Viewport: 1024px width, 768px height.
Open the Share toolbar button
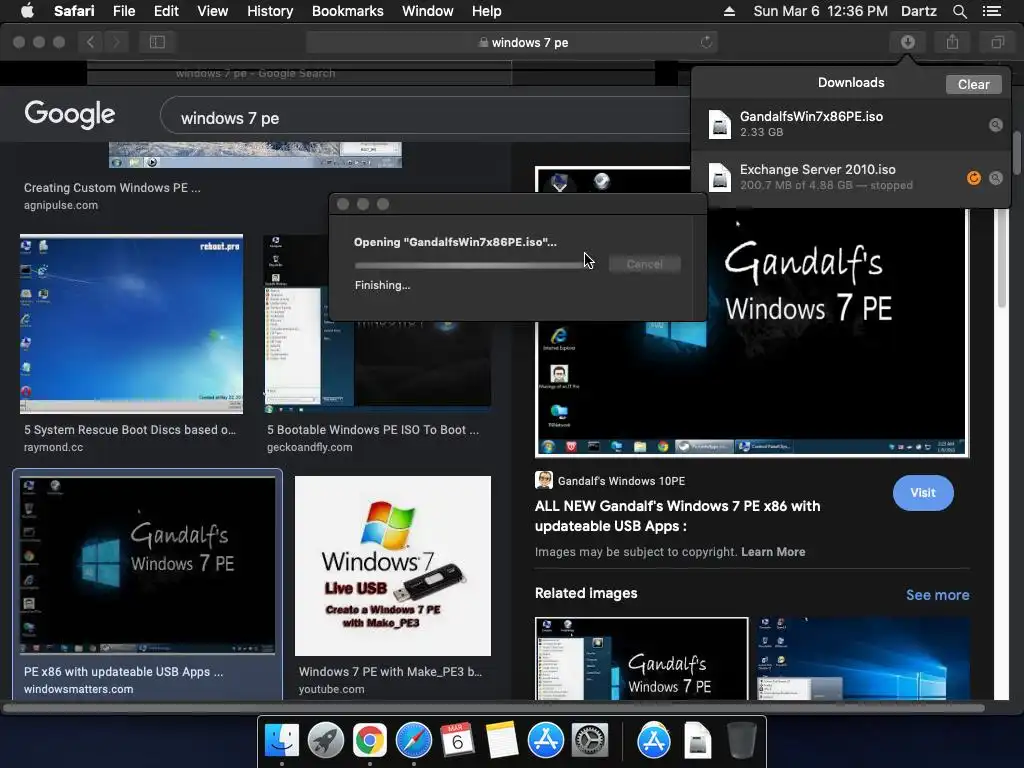coord(952,42)
